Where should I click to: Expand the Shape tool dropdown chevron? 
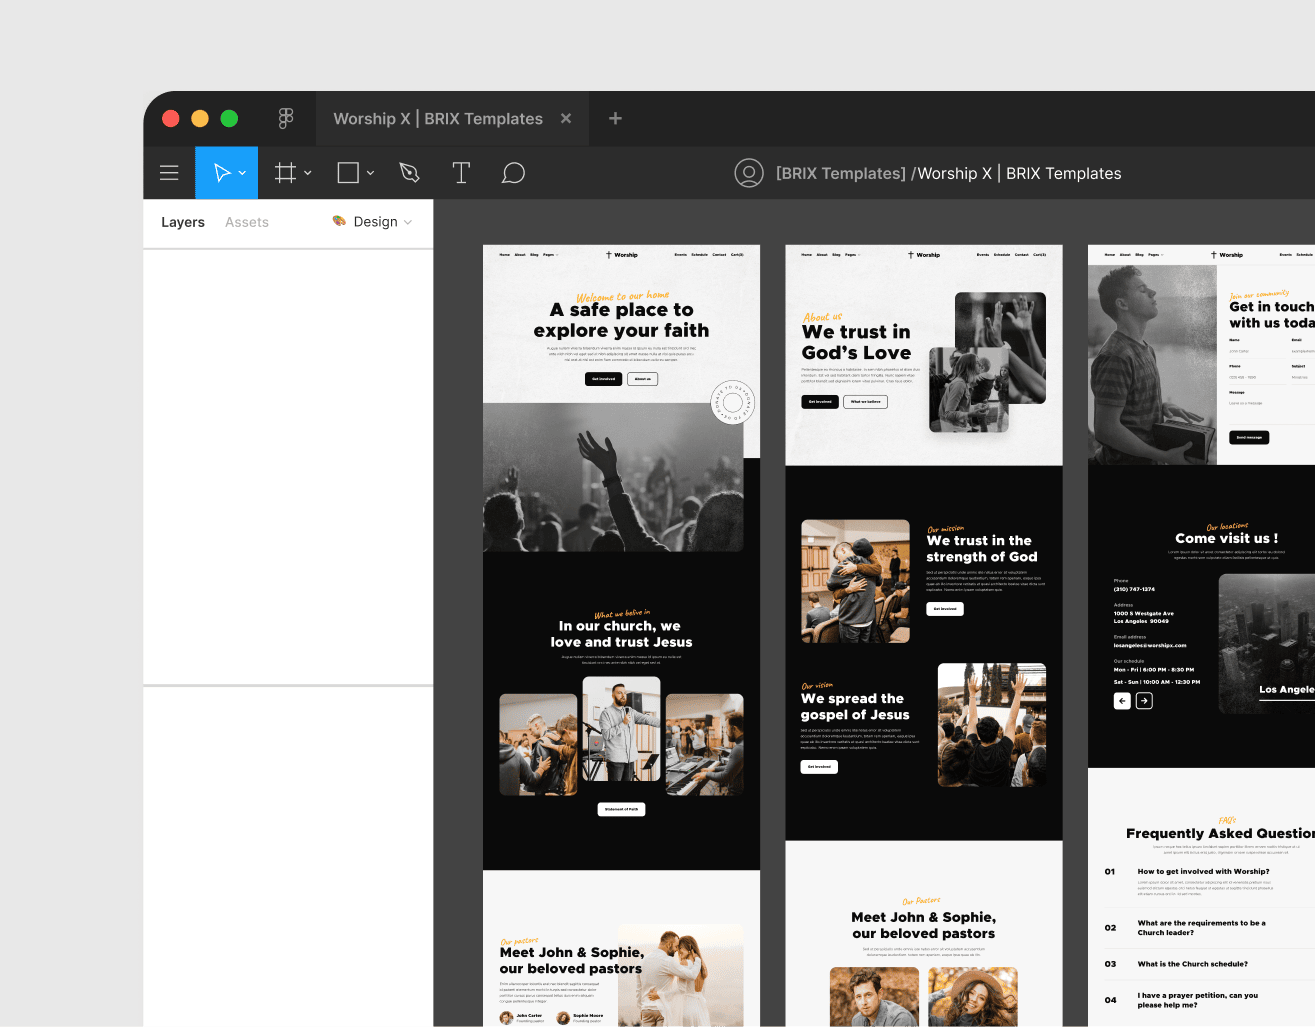coord(369,172)
